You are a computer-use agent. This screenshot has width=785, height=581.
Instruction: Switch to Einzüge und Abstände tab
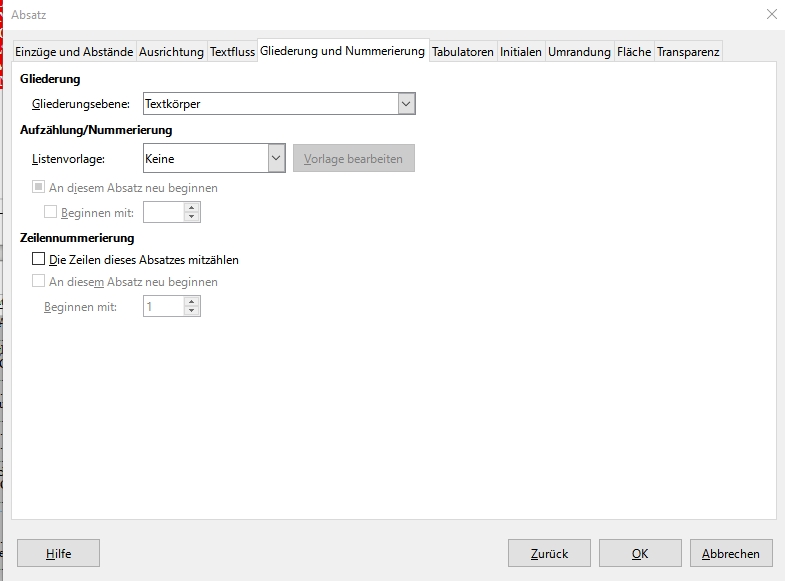click(74, 52)
